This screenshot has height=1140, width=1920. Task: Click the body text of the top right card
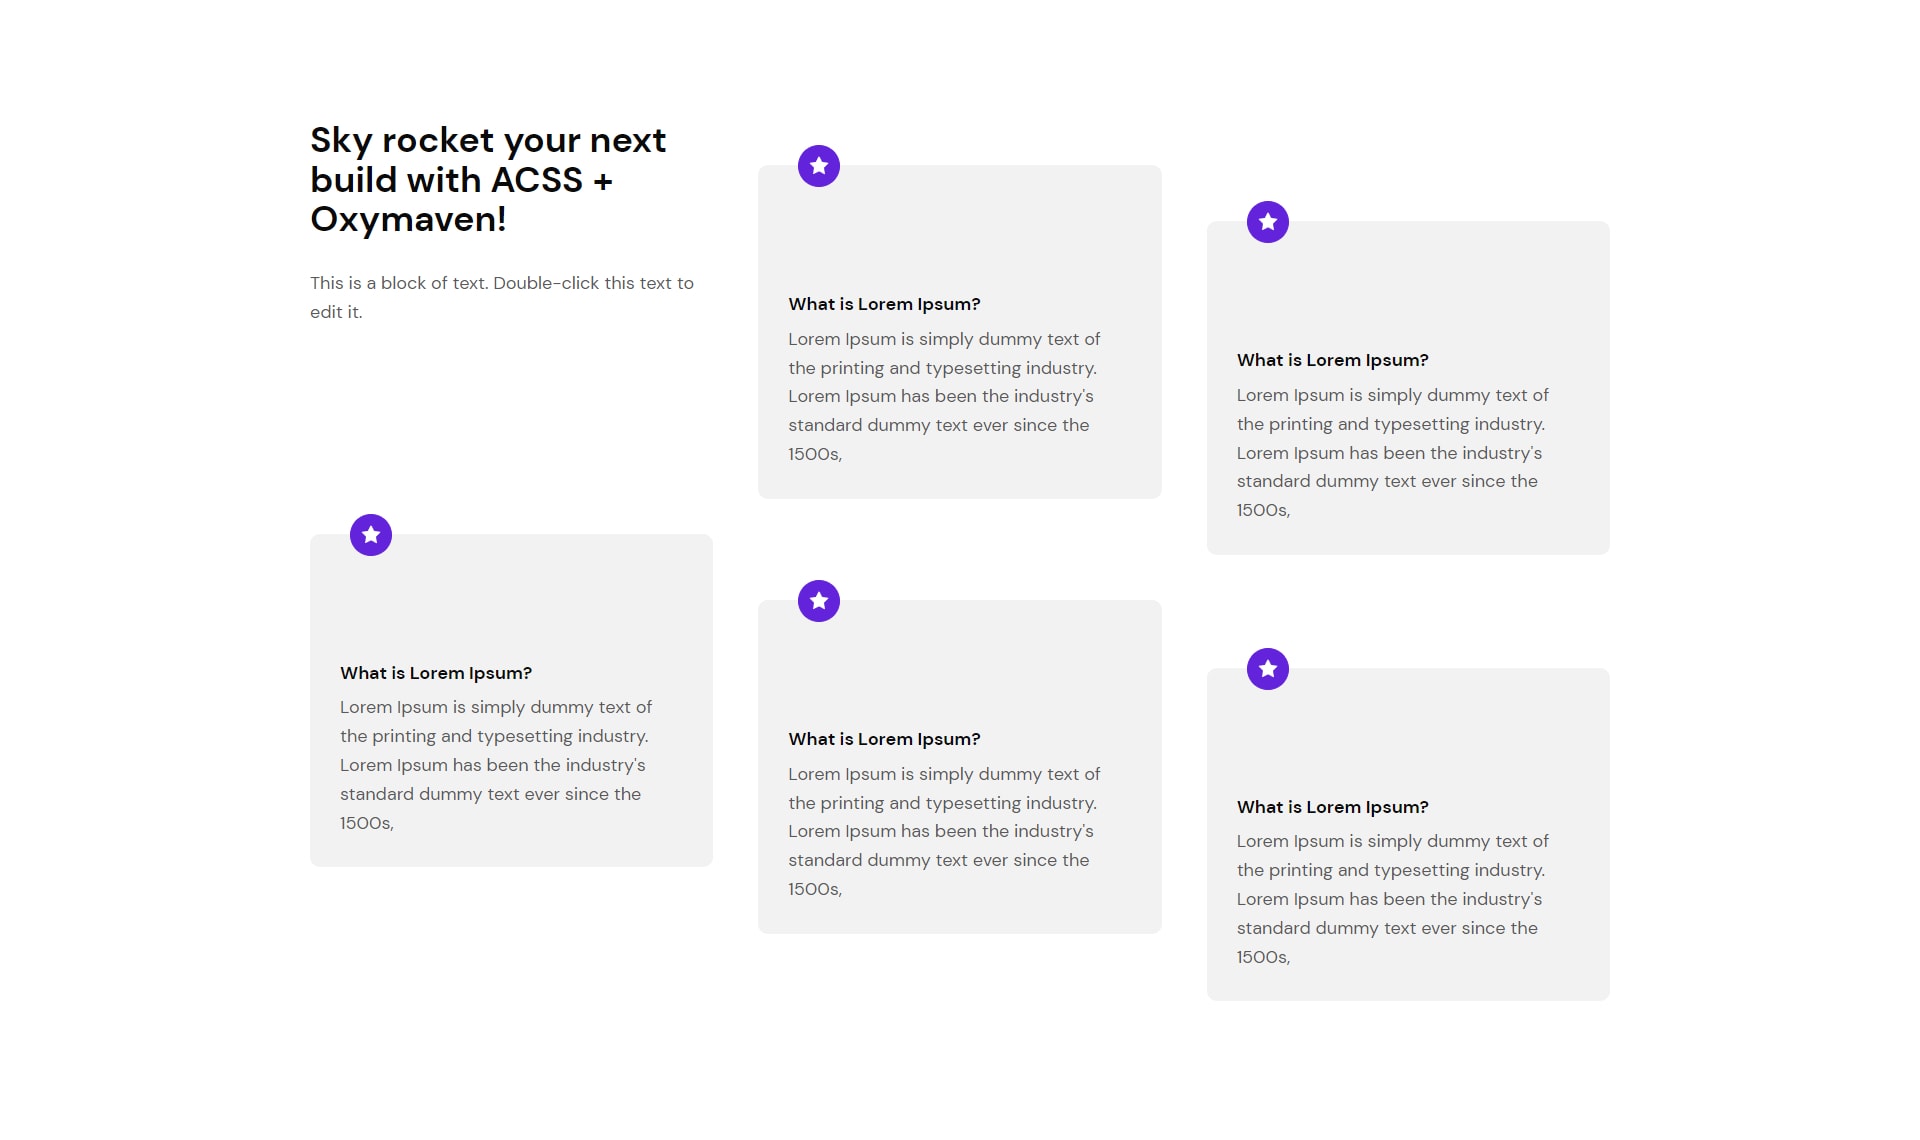tap(1392, 452)
